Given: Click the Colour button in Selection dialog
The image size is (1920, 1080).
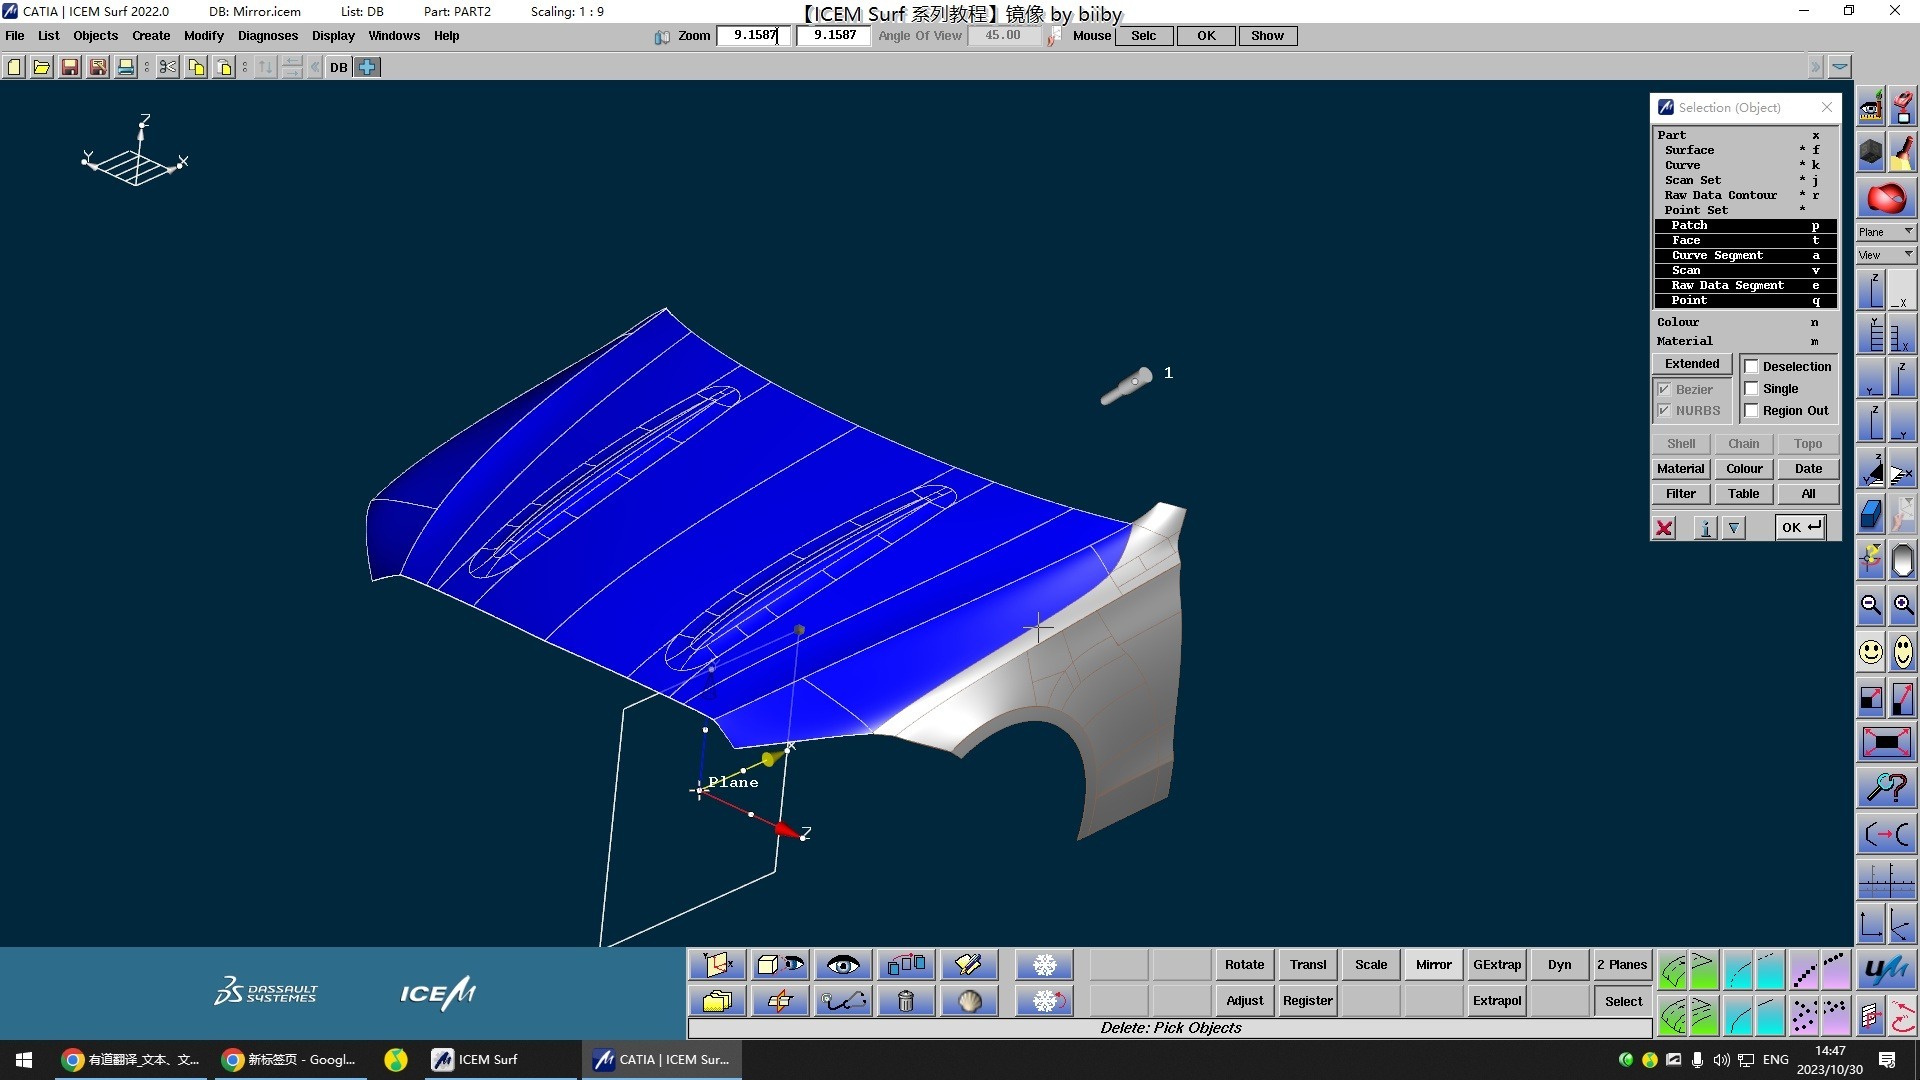Looking at the screenshot, I should (x=1744, y=469).
